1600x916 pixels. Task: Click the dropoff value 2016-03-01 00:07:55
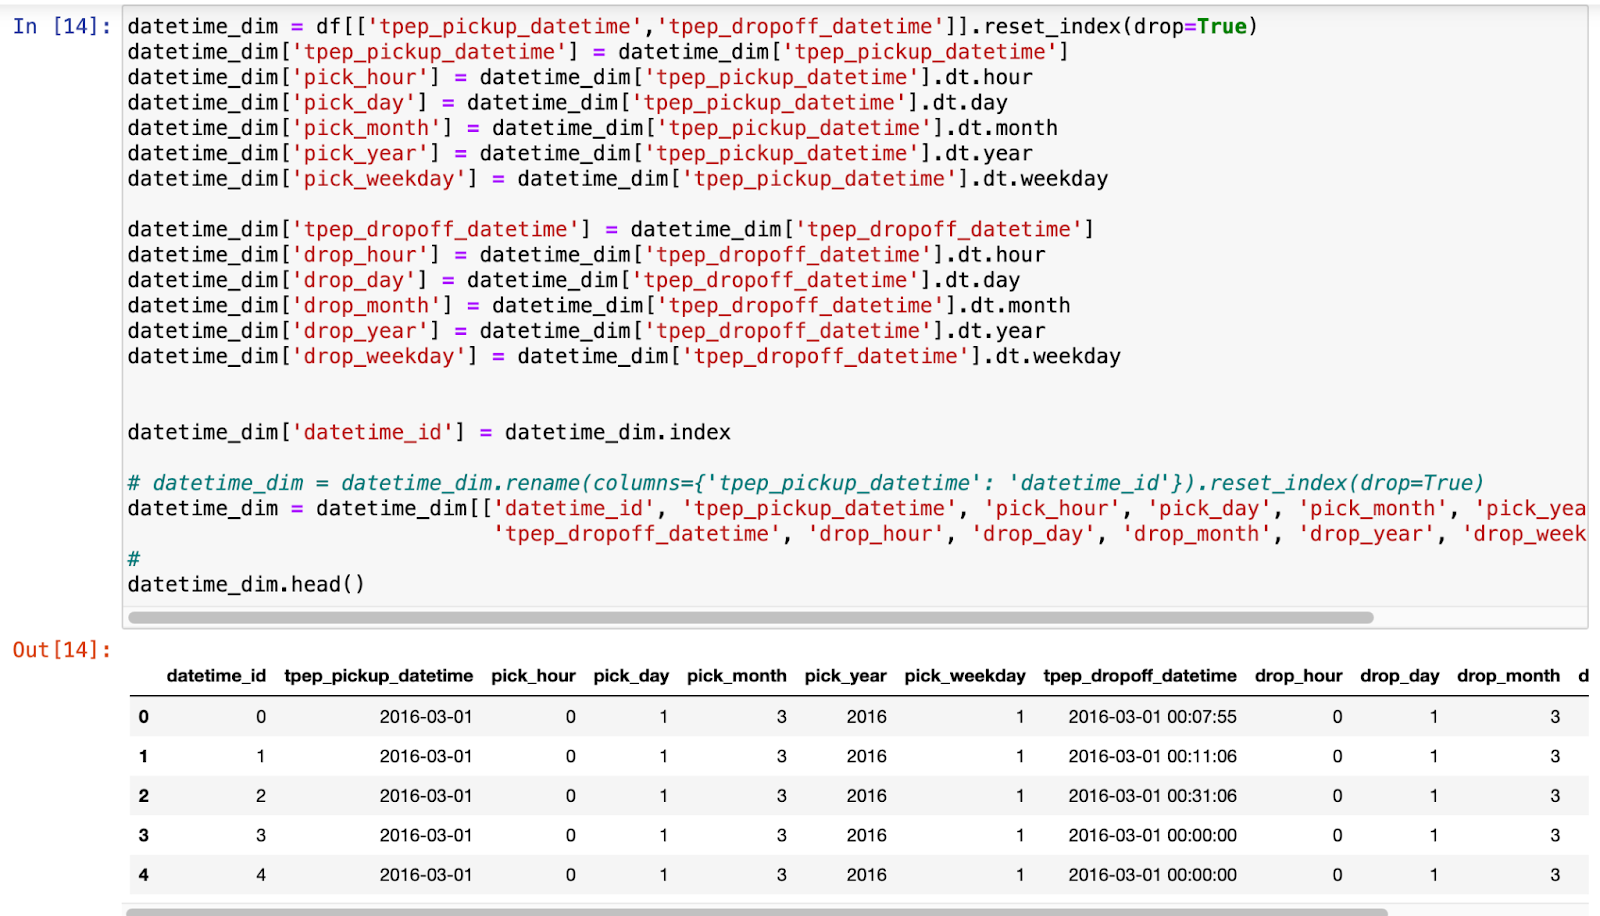click(x=1152, y=717)
